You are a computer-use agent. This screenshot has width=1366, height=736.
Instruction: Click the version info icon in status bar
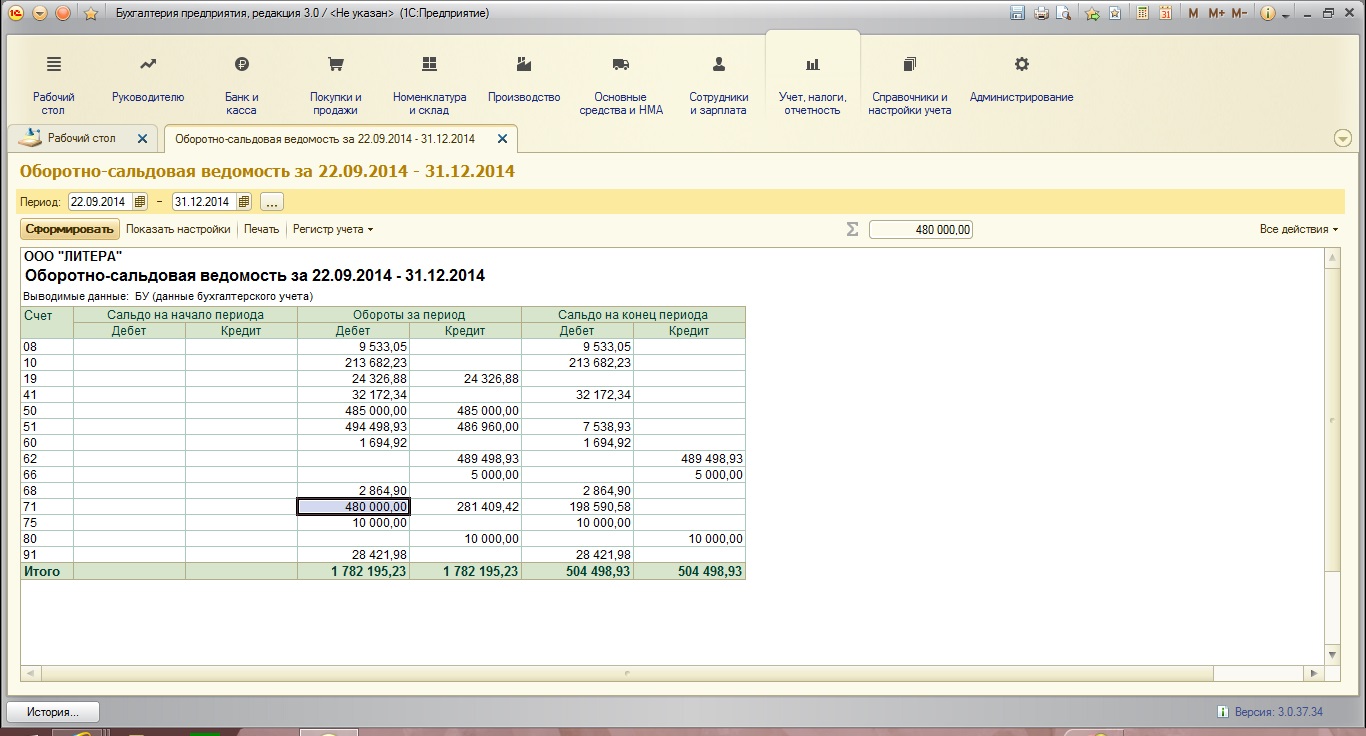click(1223, 712)
